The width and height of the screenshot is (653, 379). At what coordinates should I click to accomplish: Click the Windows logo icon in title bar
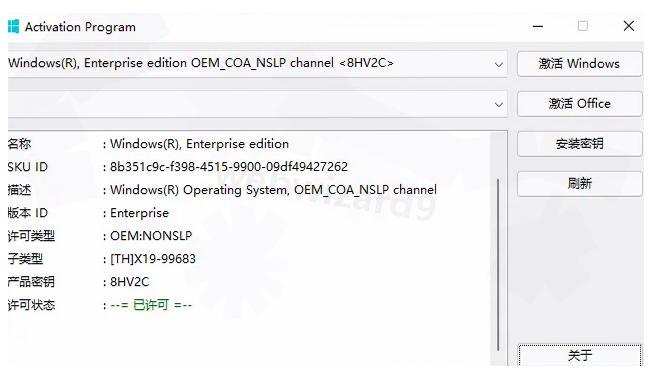(x=13, y=26)
